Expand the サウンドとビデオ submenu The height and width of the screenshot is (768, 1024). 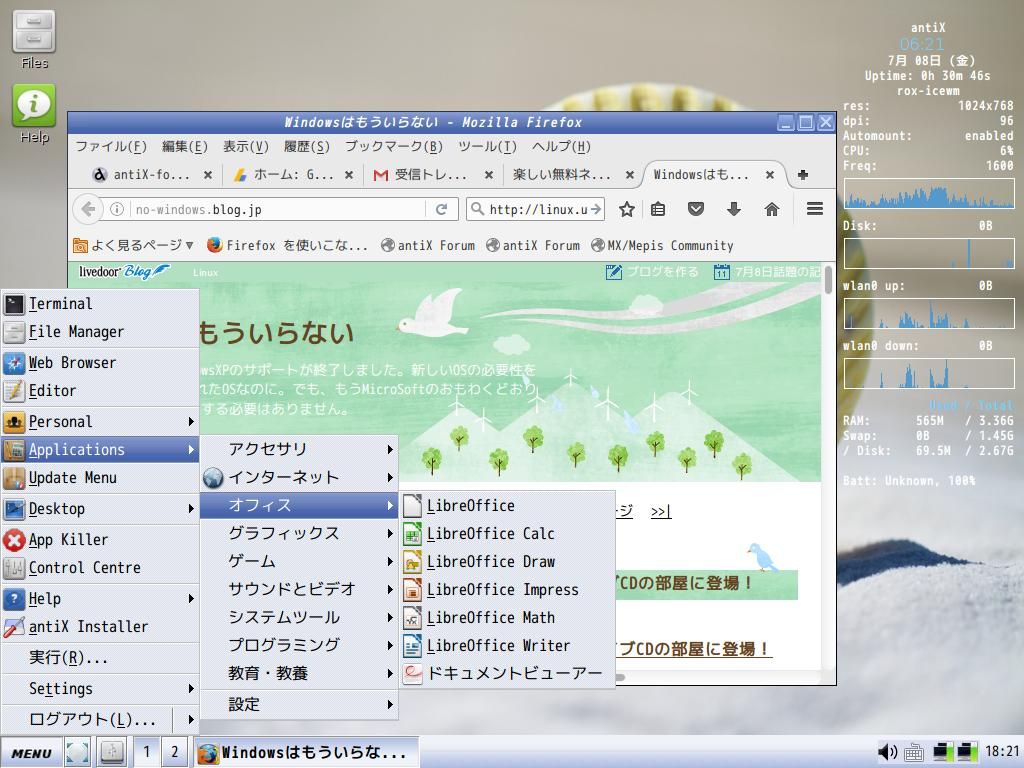(x=298, y=589)
